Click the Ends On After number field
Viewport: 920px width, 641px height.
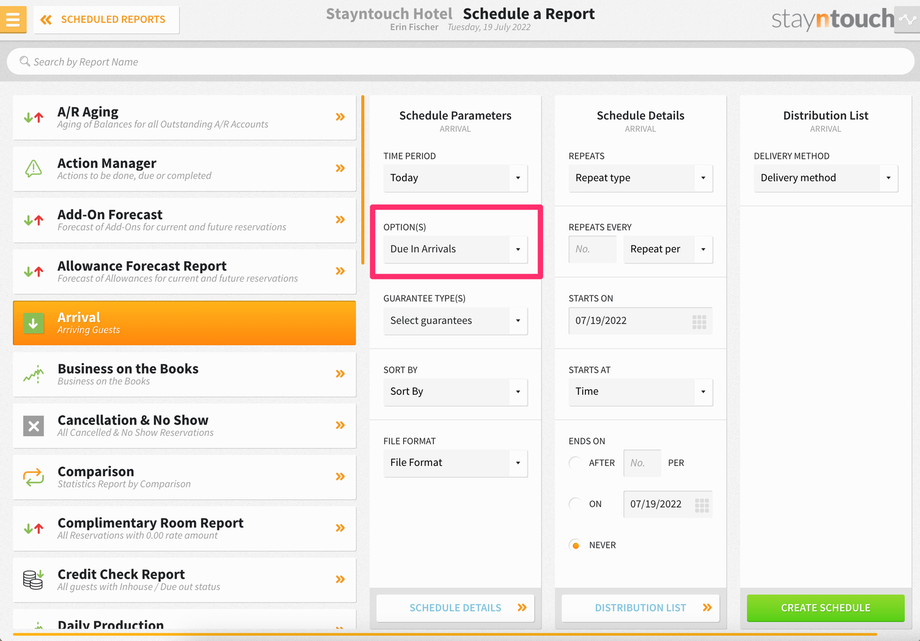[x=642, y=463]
